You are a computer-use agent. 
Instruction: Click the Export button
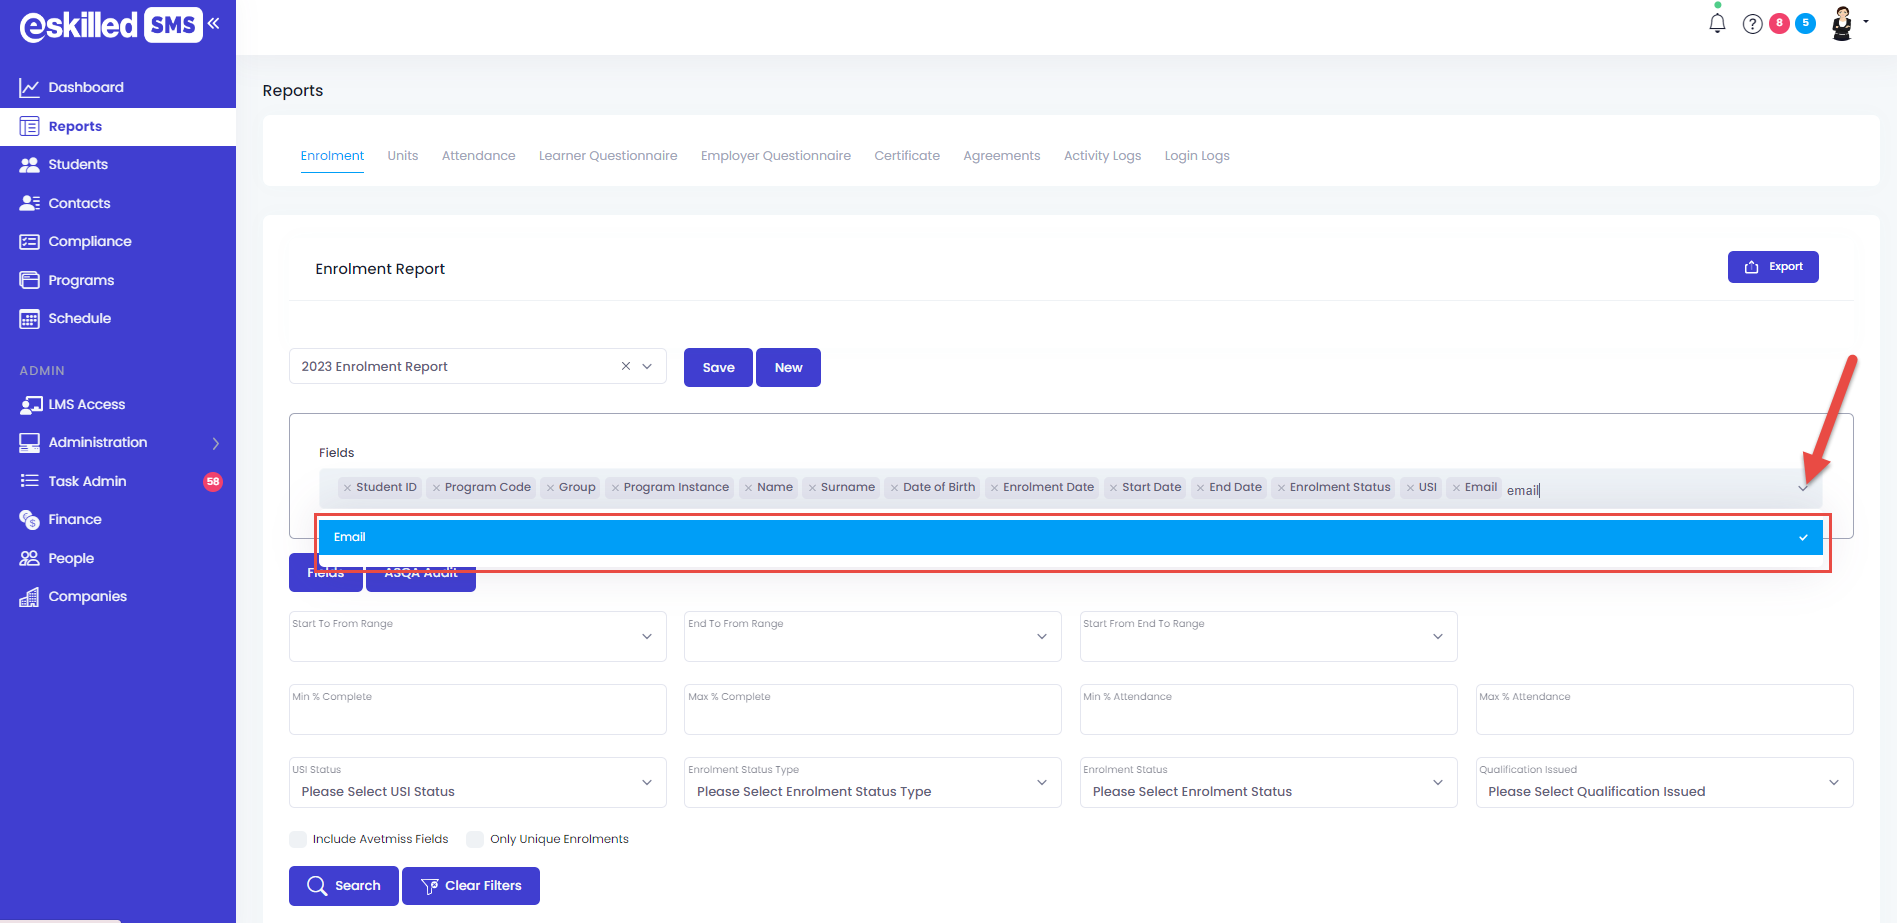point(1772,267)
